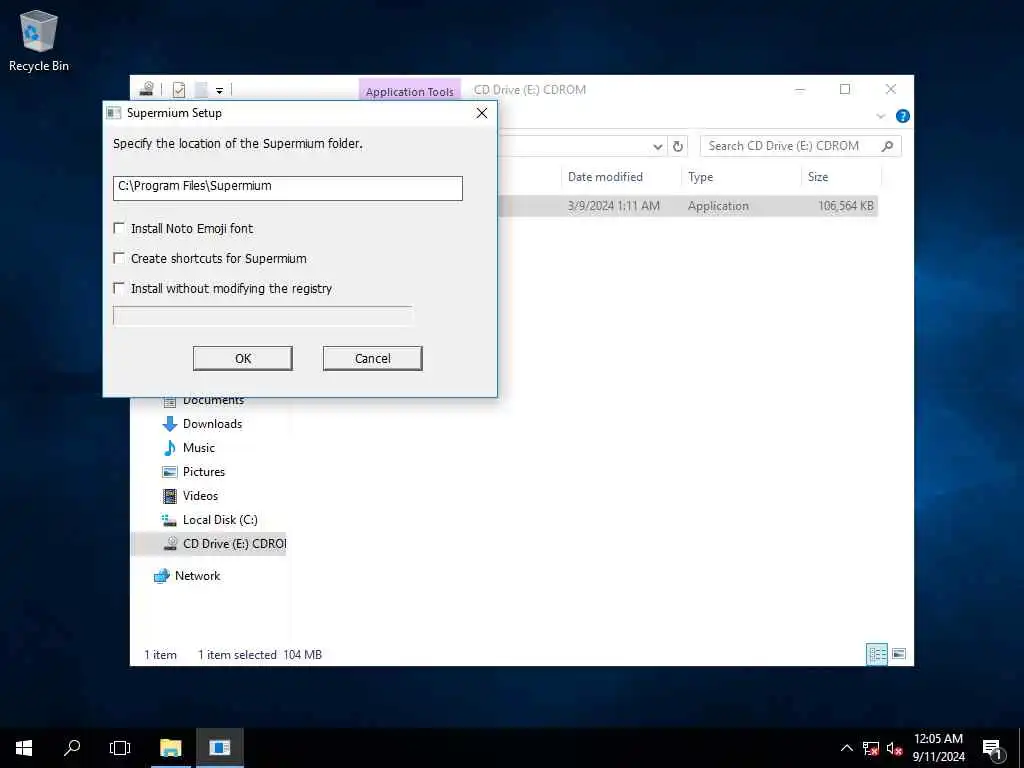Screen dimensions: 1024x768
Task: Close the CD Drive Explorer window
Action: click(x=891, y=89)
